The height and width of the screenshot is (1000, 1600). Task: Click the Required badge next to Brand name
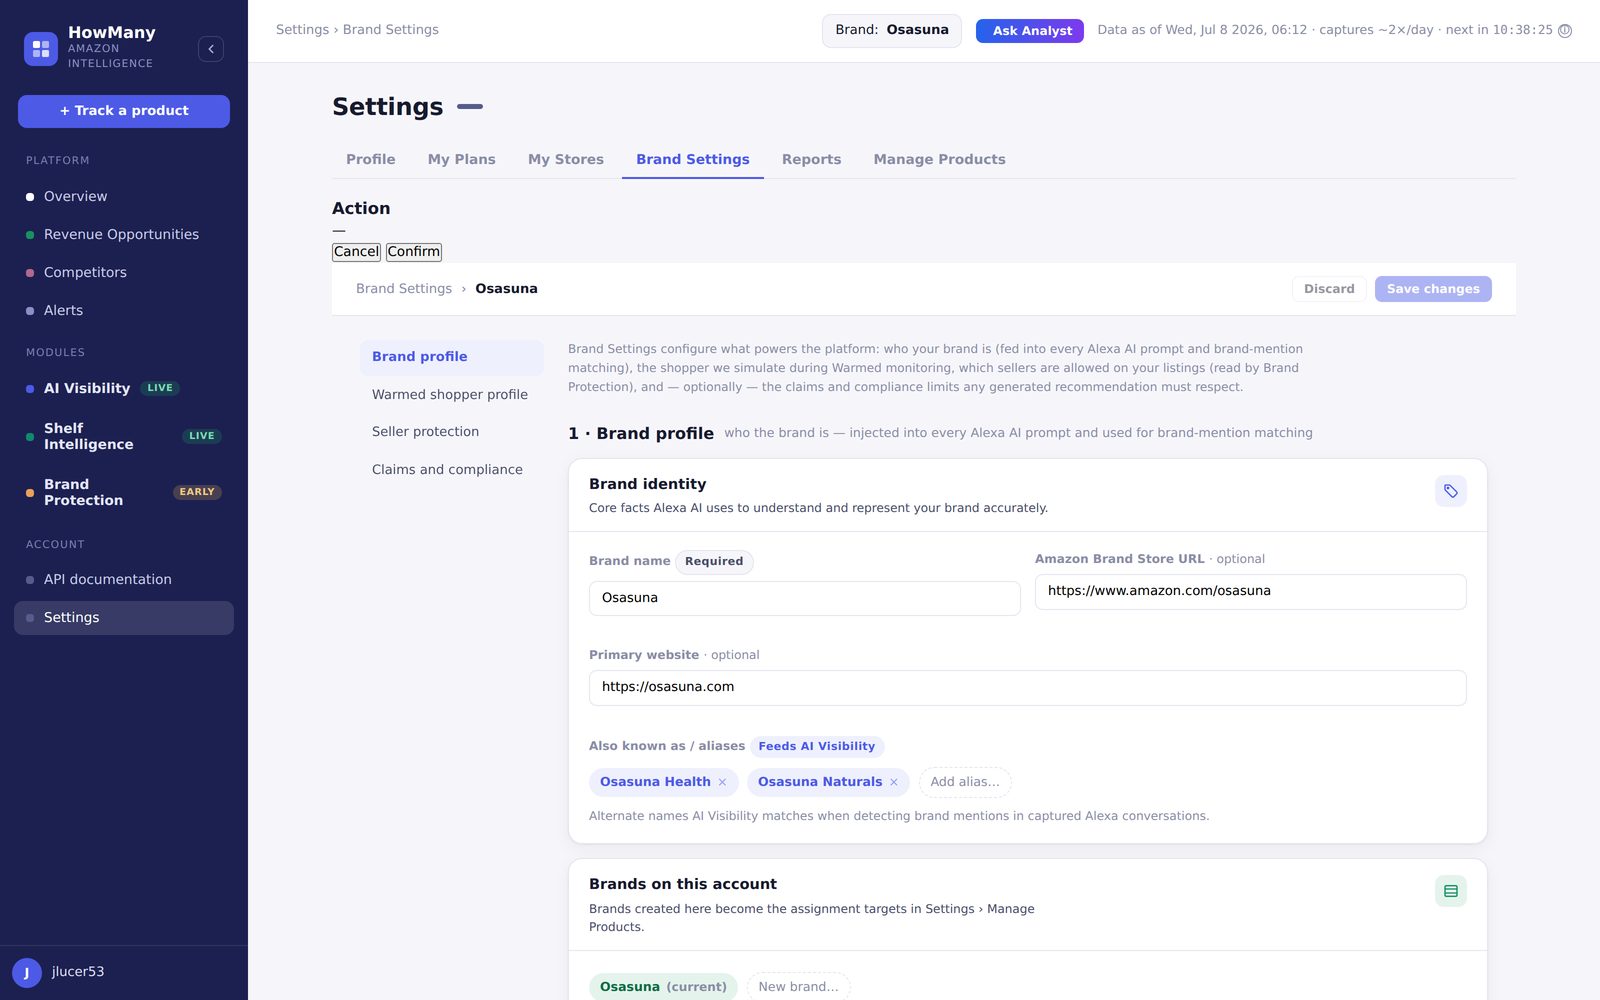click(714, 562)
